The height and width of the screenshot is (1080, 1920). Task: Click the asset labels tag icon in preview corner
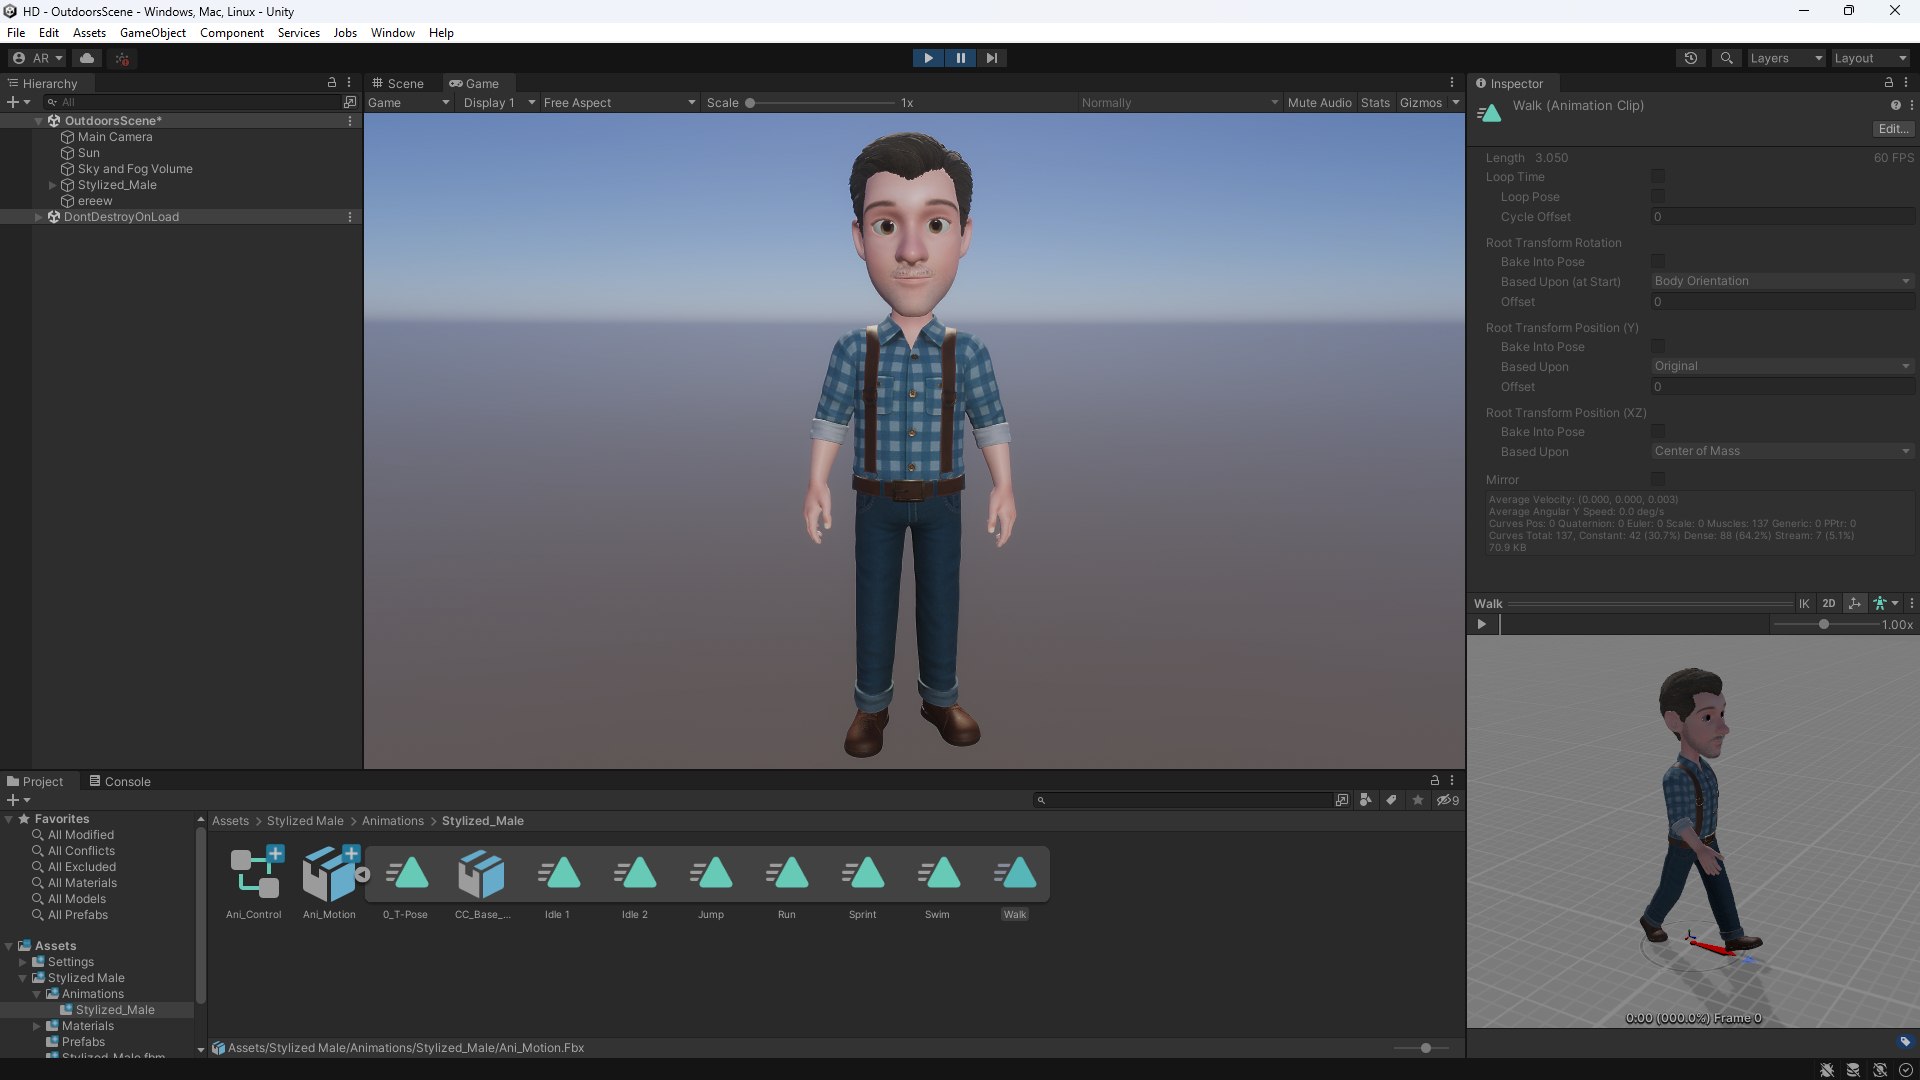[x=1905, y=1041]
